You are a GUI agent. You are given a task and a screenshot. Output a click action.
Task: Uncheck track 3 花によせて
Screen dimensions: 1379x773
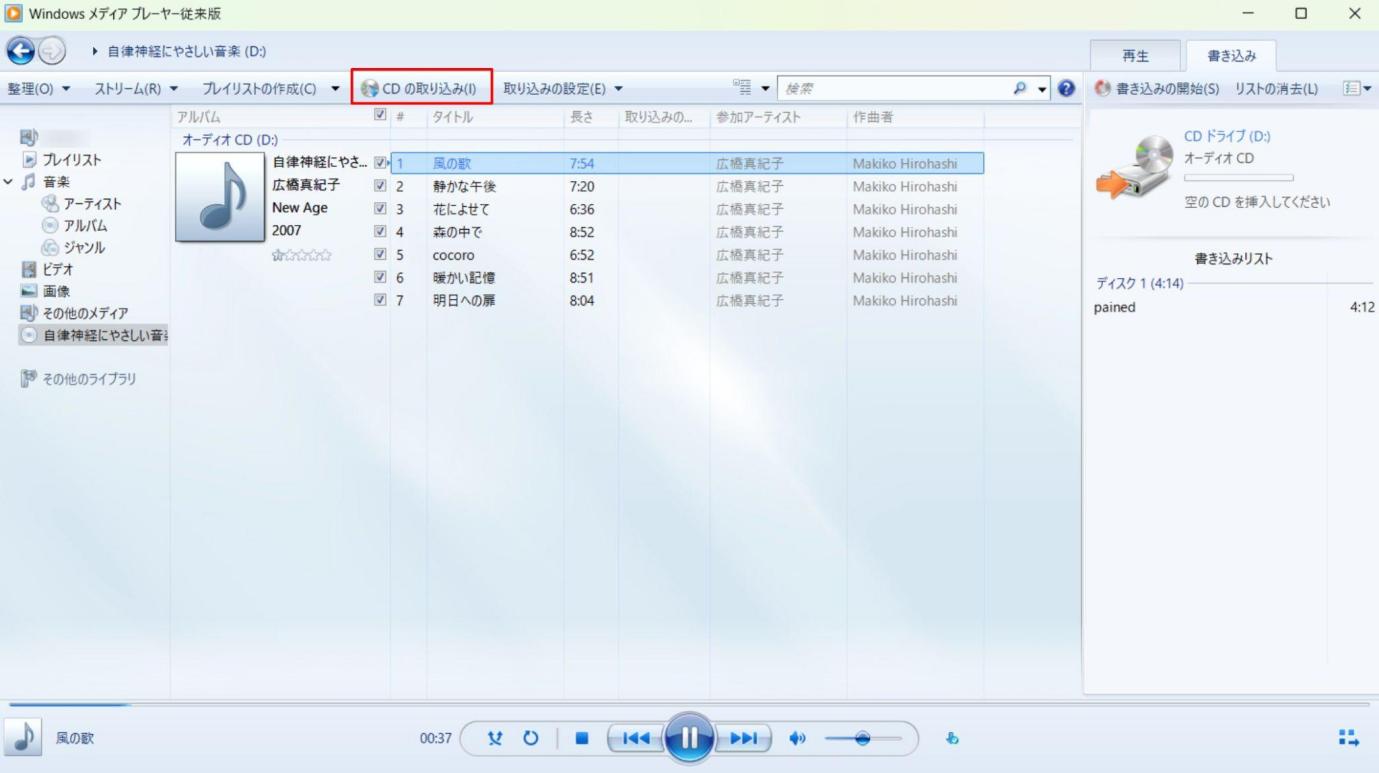[x=379, y=209]
